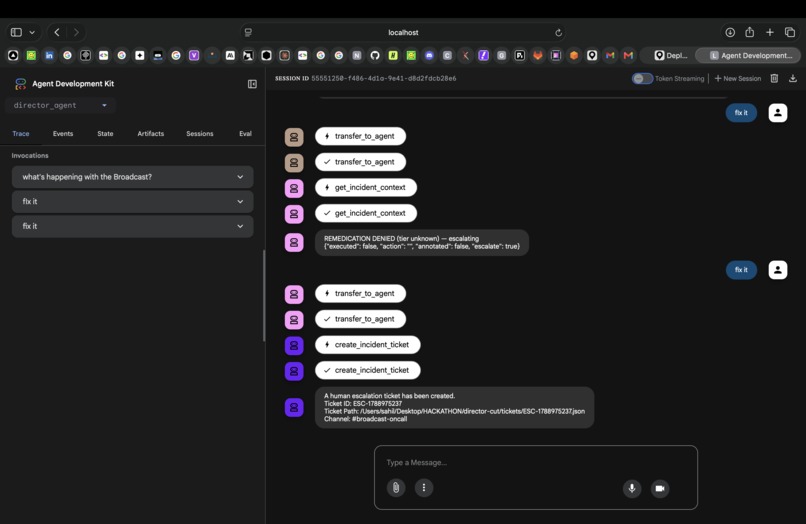Open the create_incident_ticket response chip with checkmark
The width and height of the screenshot is (806, 524).
click(x=368, y=370)
